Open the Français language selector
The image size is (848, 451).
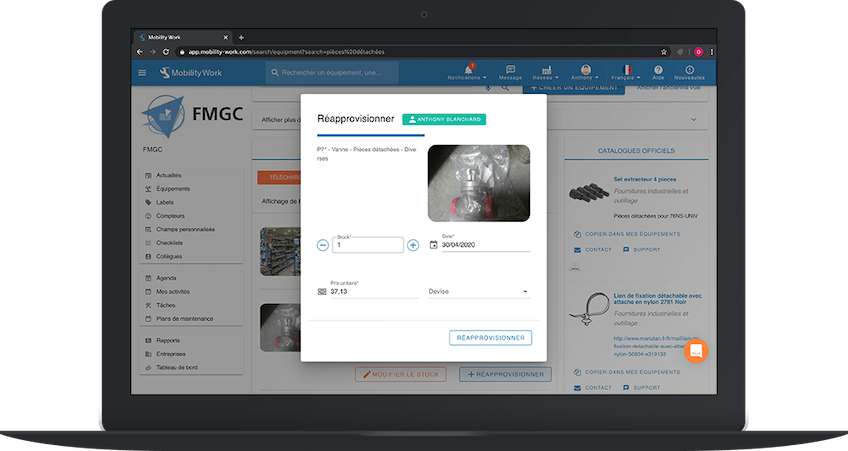pos(626,72)
